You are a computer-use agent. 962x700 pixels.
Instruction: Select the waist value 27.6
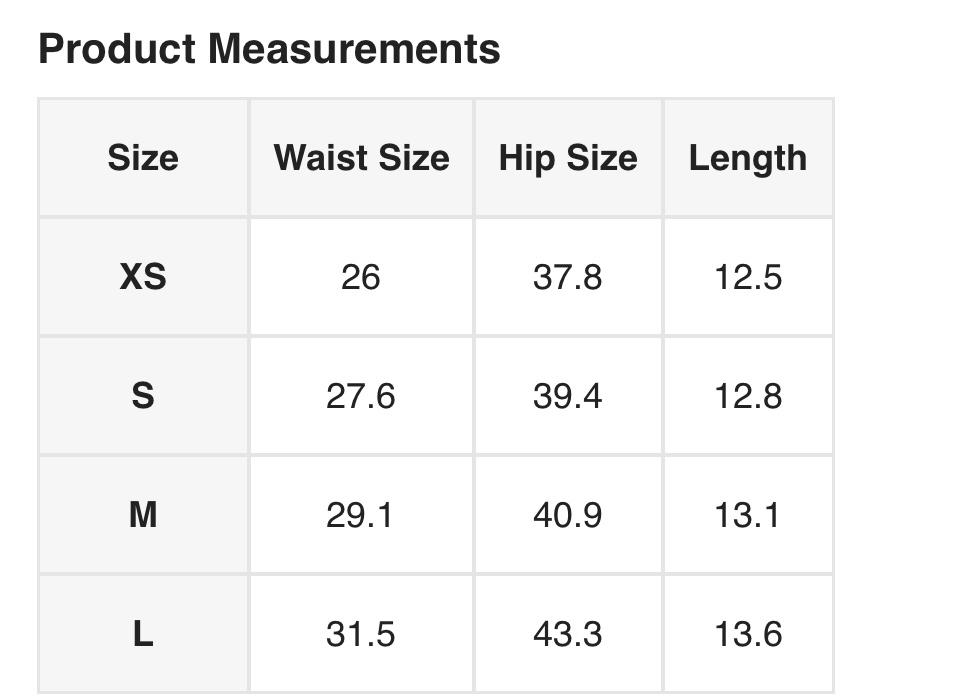pyautogui.click(x=360, y=396)
